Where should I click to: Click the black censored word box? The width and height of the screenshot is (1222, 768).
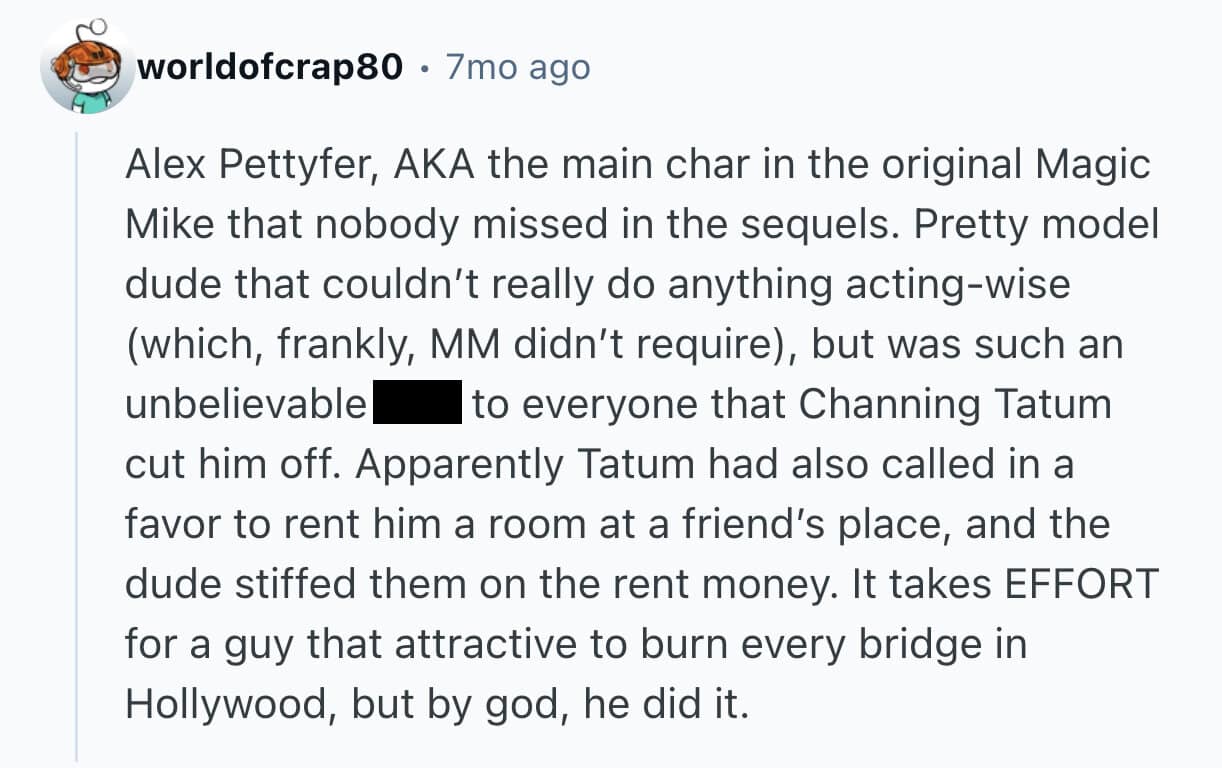click(416, 404)
